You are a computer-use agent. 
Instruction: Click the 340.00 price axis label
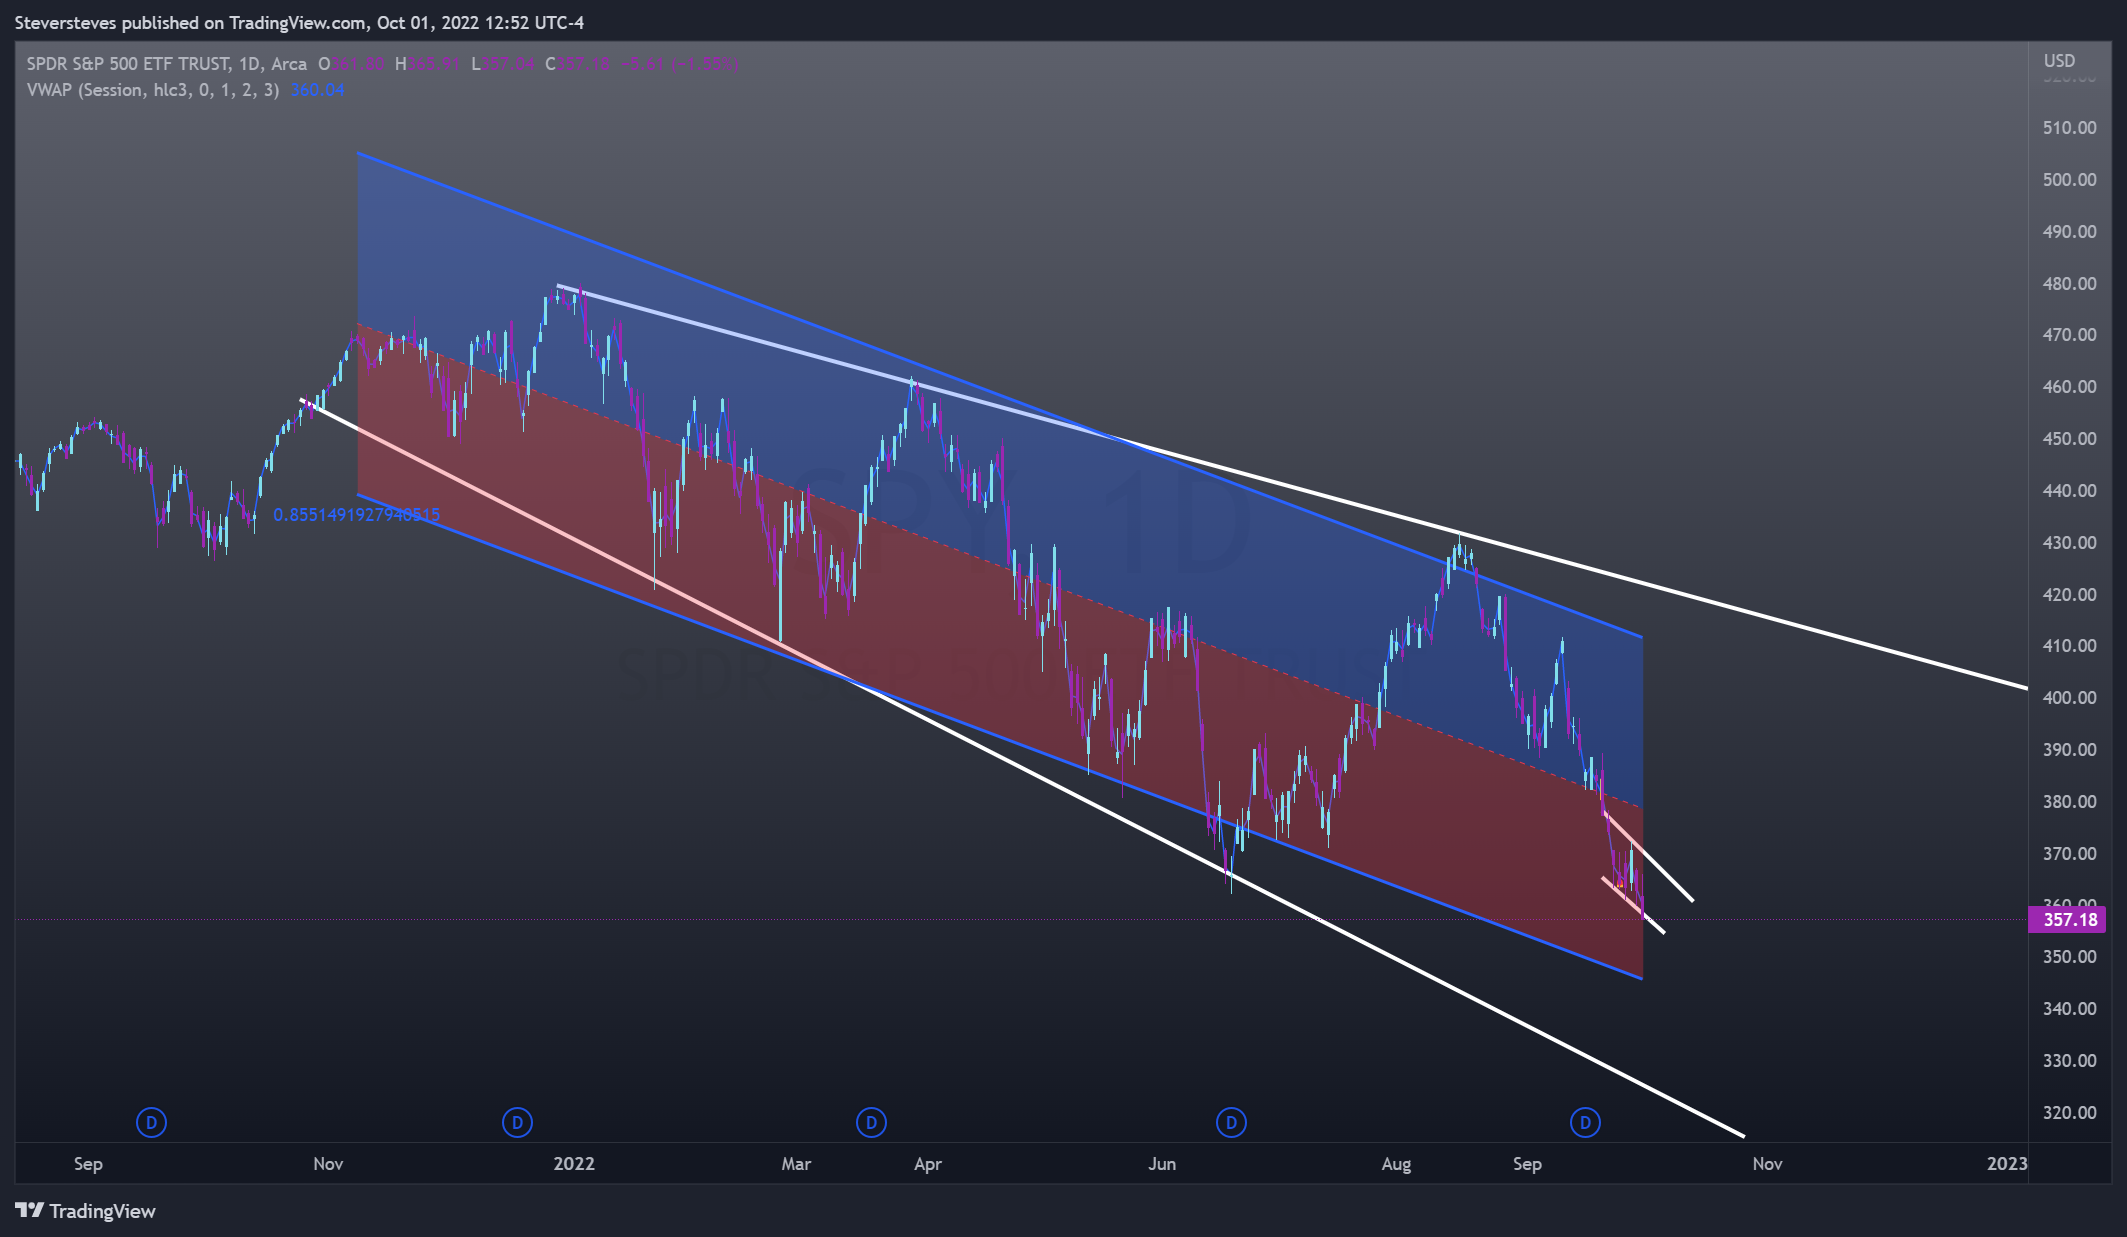click(2069, 1009)
